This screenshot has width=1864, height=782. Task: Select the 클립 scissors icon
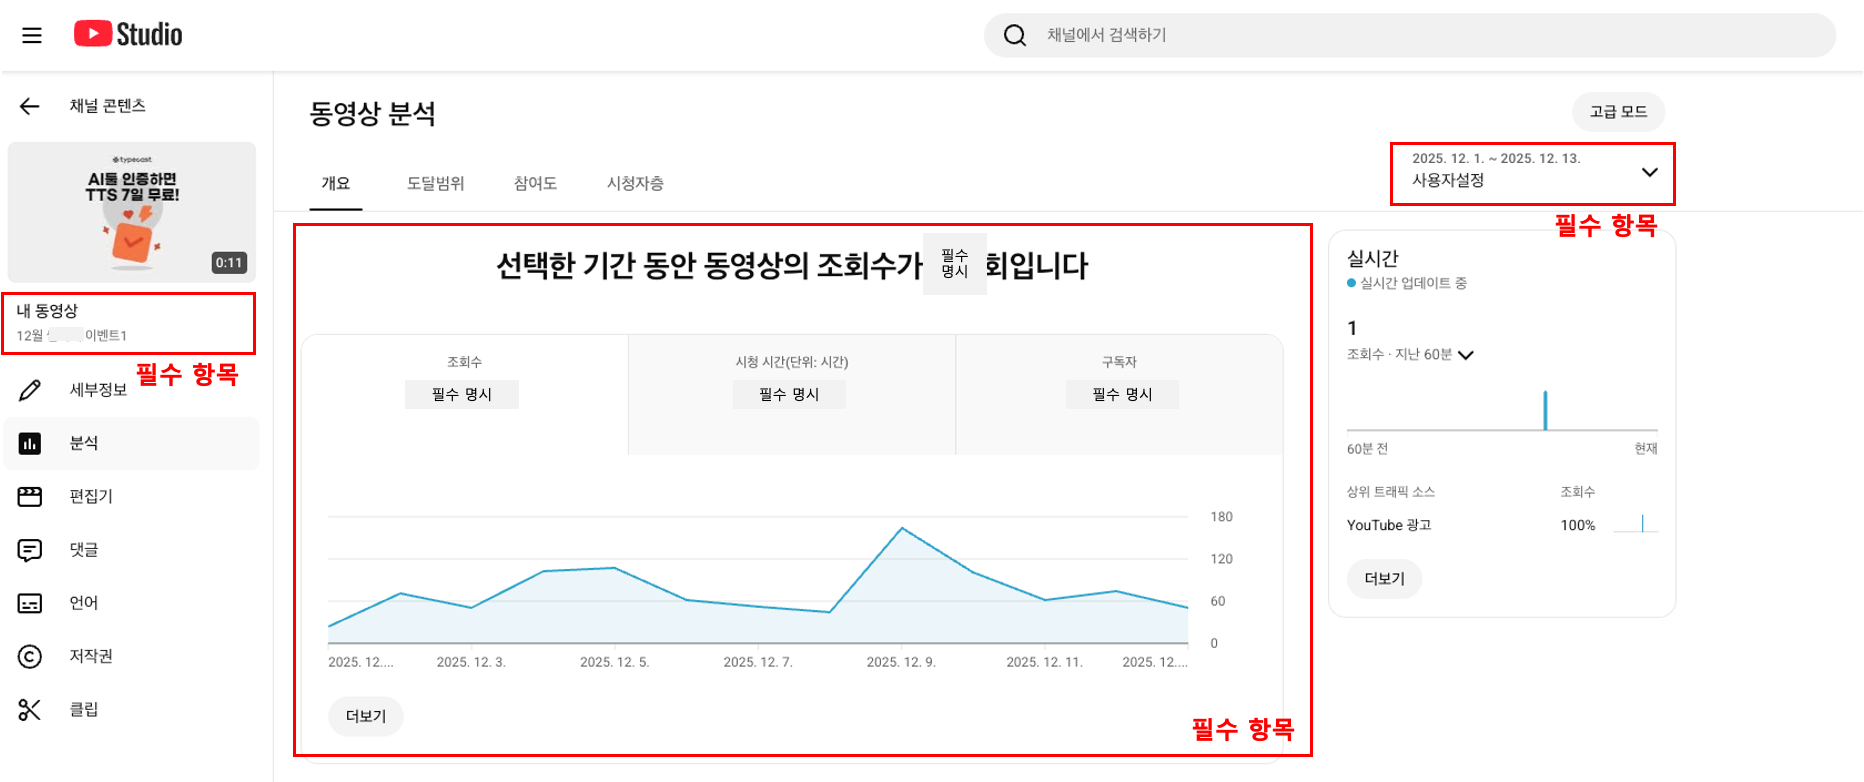(30, 710)
